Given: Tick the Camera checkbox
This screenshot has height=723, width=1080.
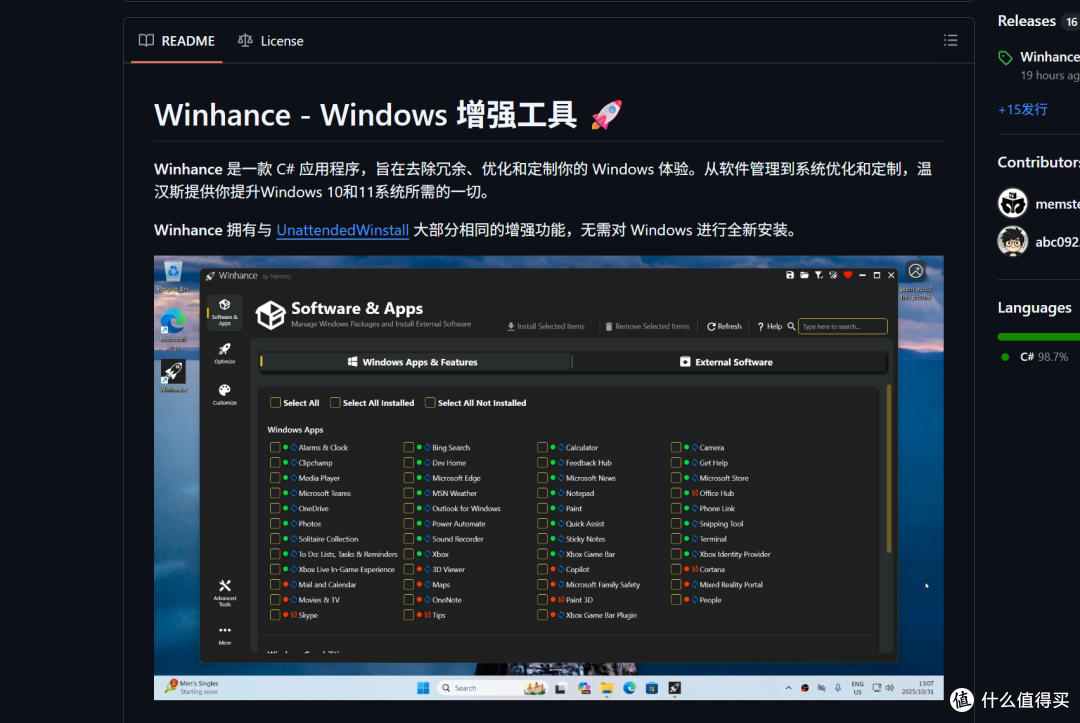Looking at the screenshot, I should point(676,448).
